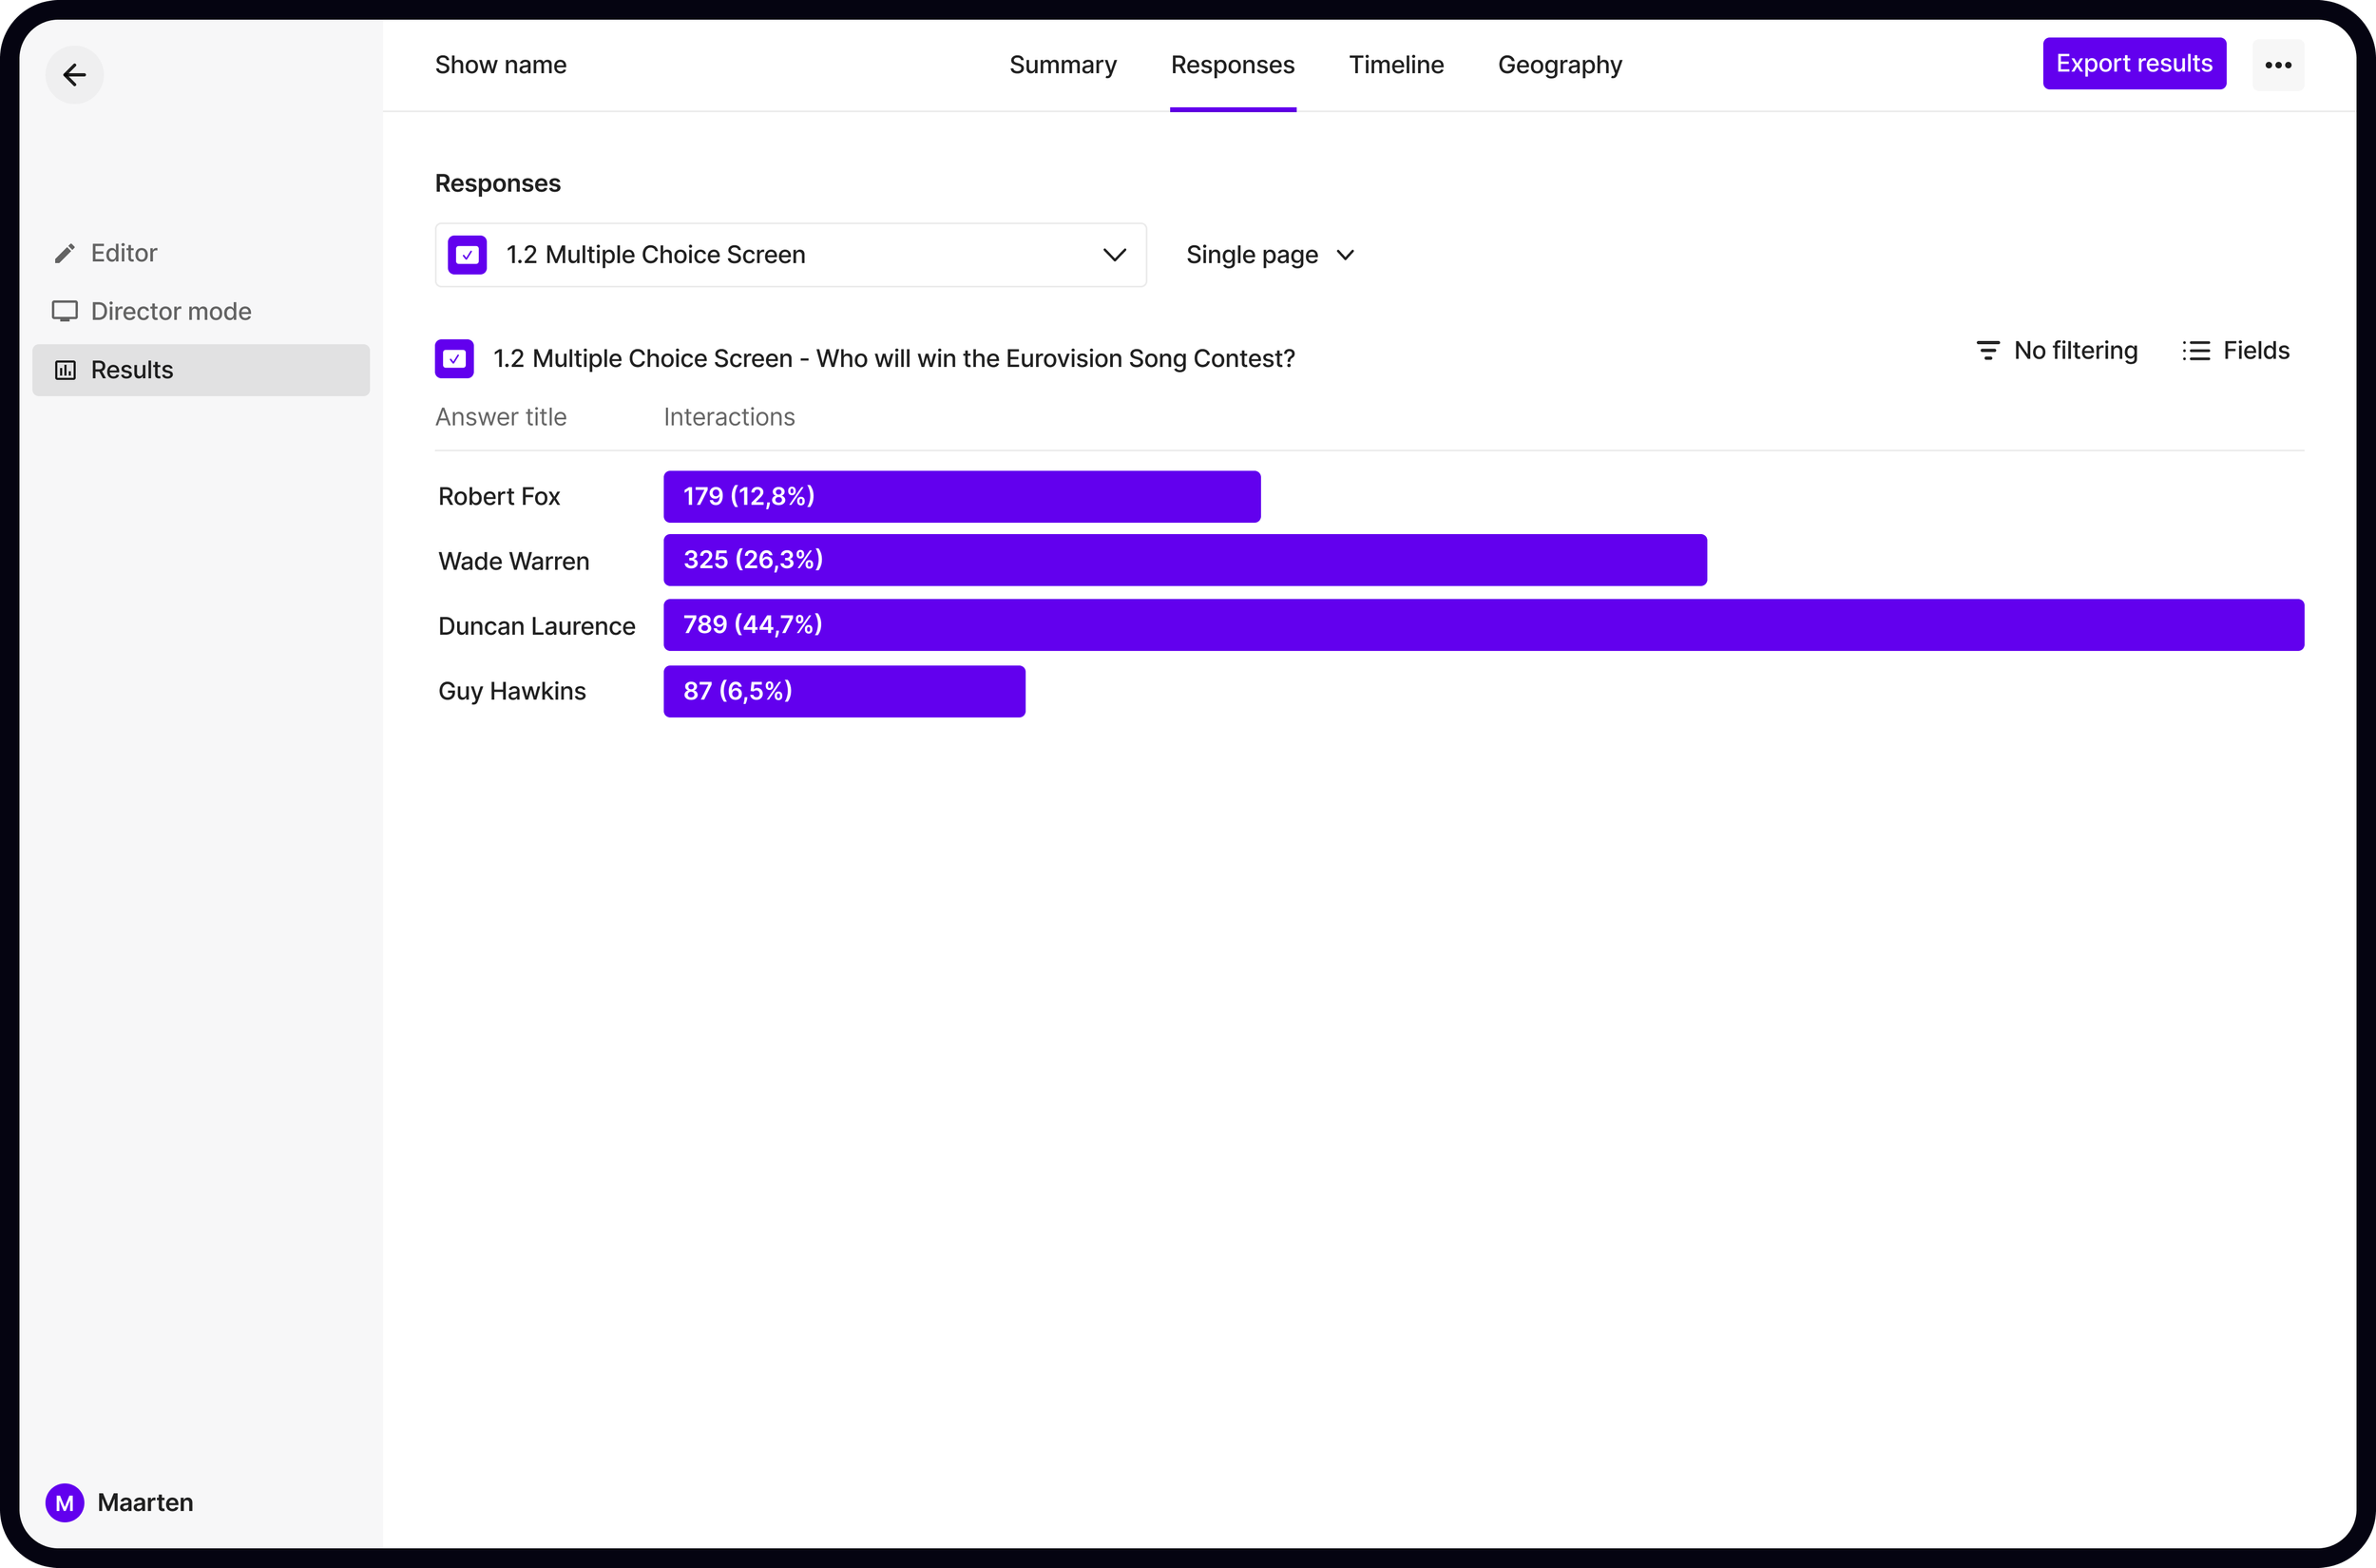Click the Guy Hawkins 87 result bar
The width and height of the screenshot is (2376, 1568).
click(x=844, y=691)
